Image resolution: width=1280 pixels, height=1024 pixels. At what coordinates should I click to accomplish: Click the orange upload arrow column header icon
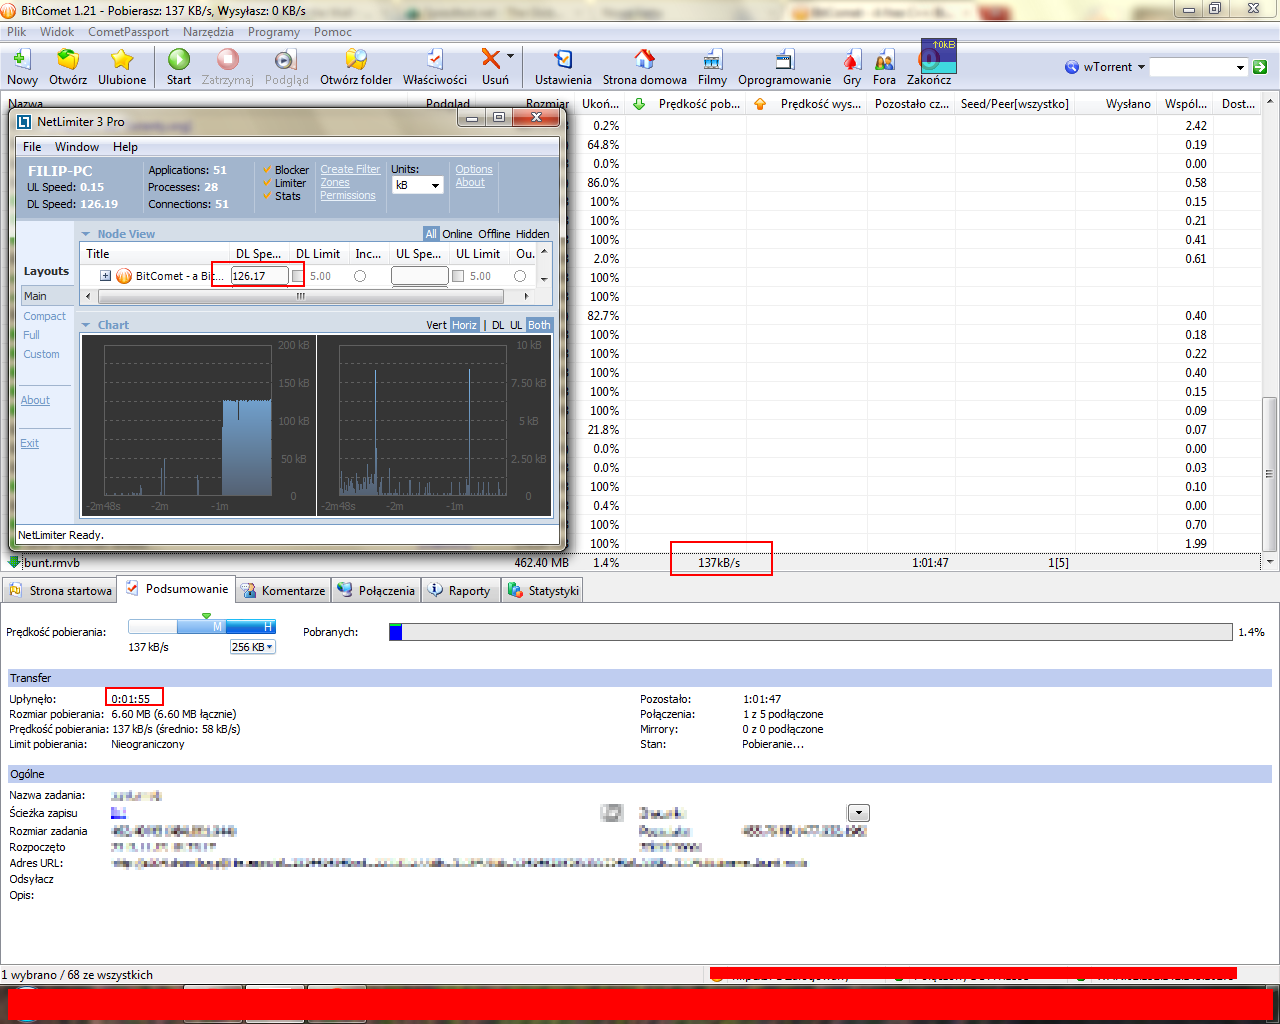760,104
